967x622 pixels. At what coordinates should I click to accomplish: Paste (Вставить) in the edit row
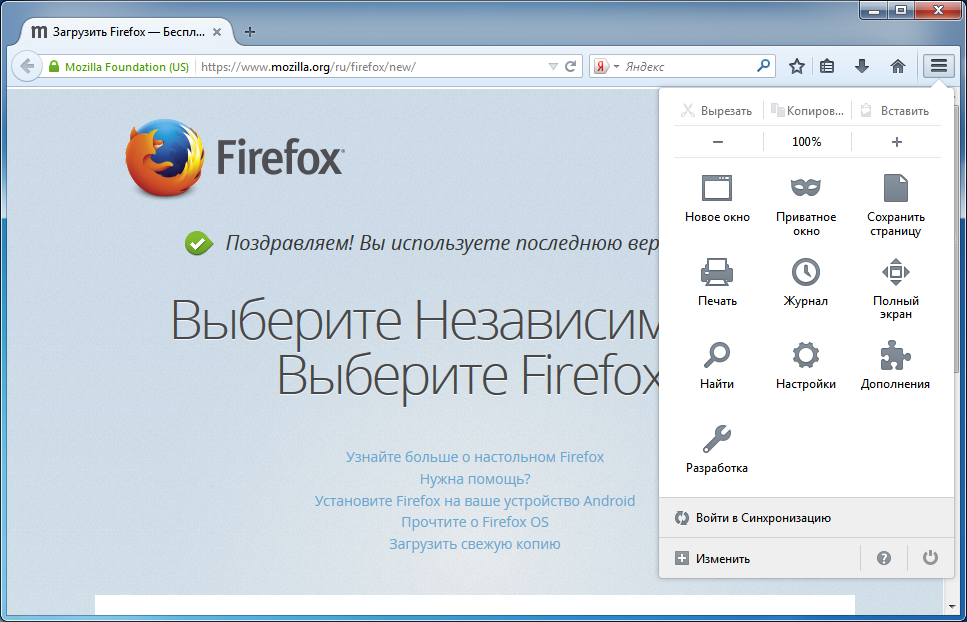point(895,111)
